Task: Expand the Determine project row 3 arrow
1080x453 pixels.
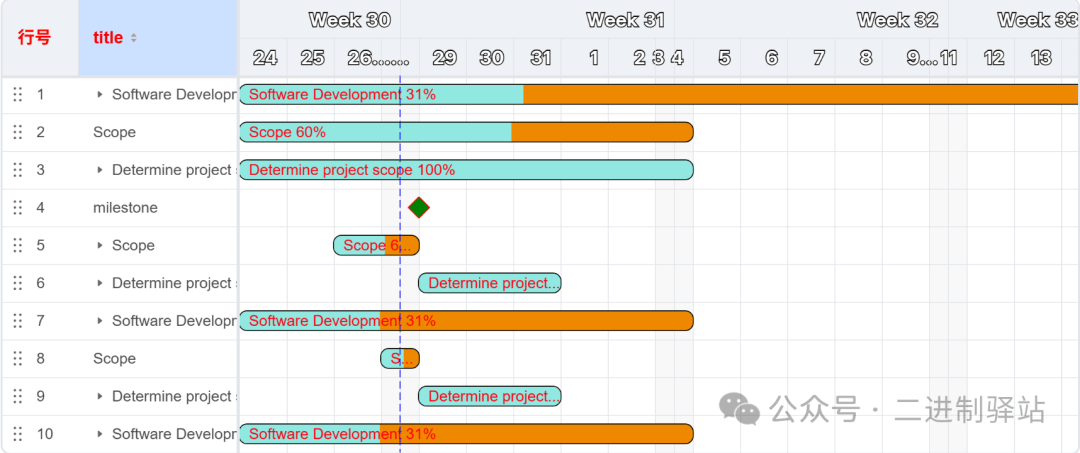Action: pyautogui.click(x=100, y=170)
